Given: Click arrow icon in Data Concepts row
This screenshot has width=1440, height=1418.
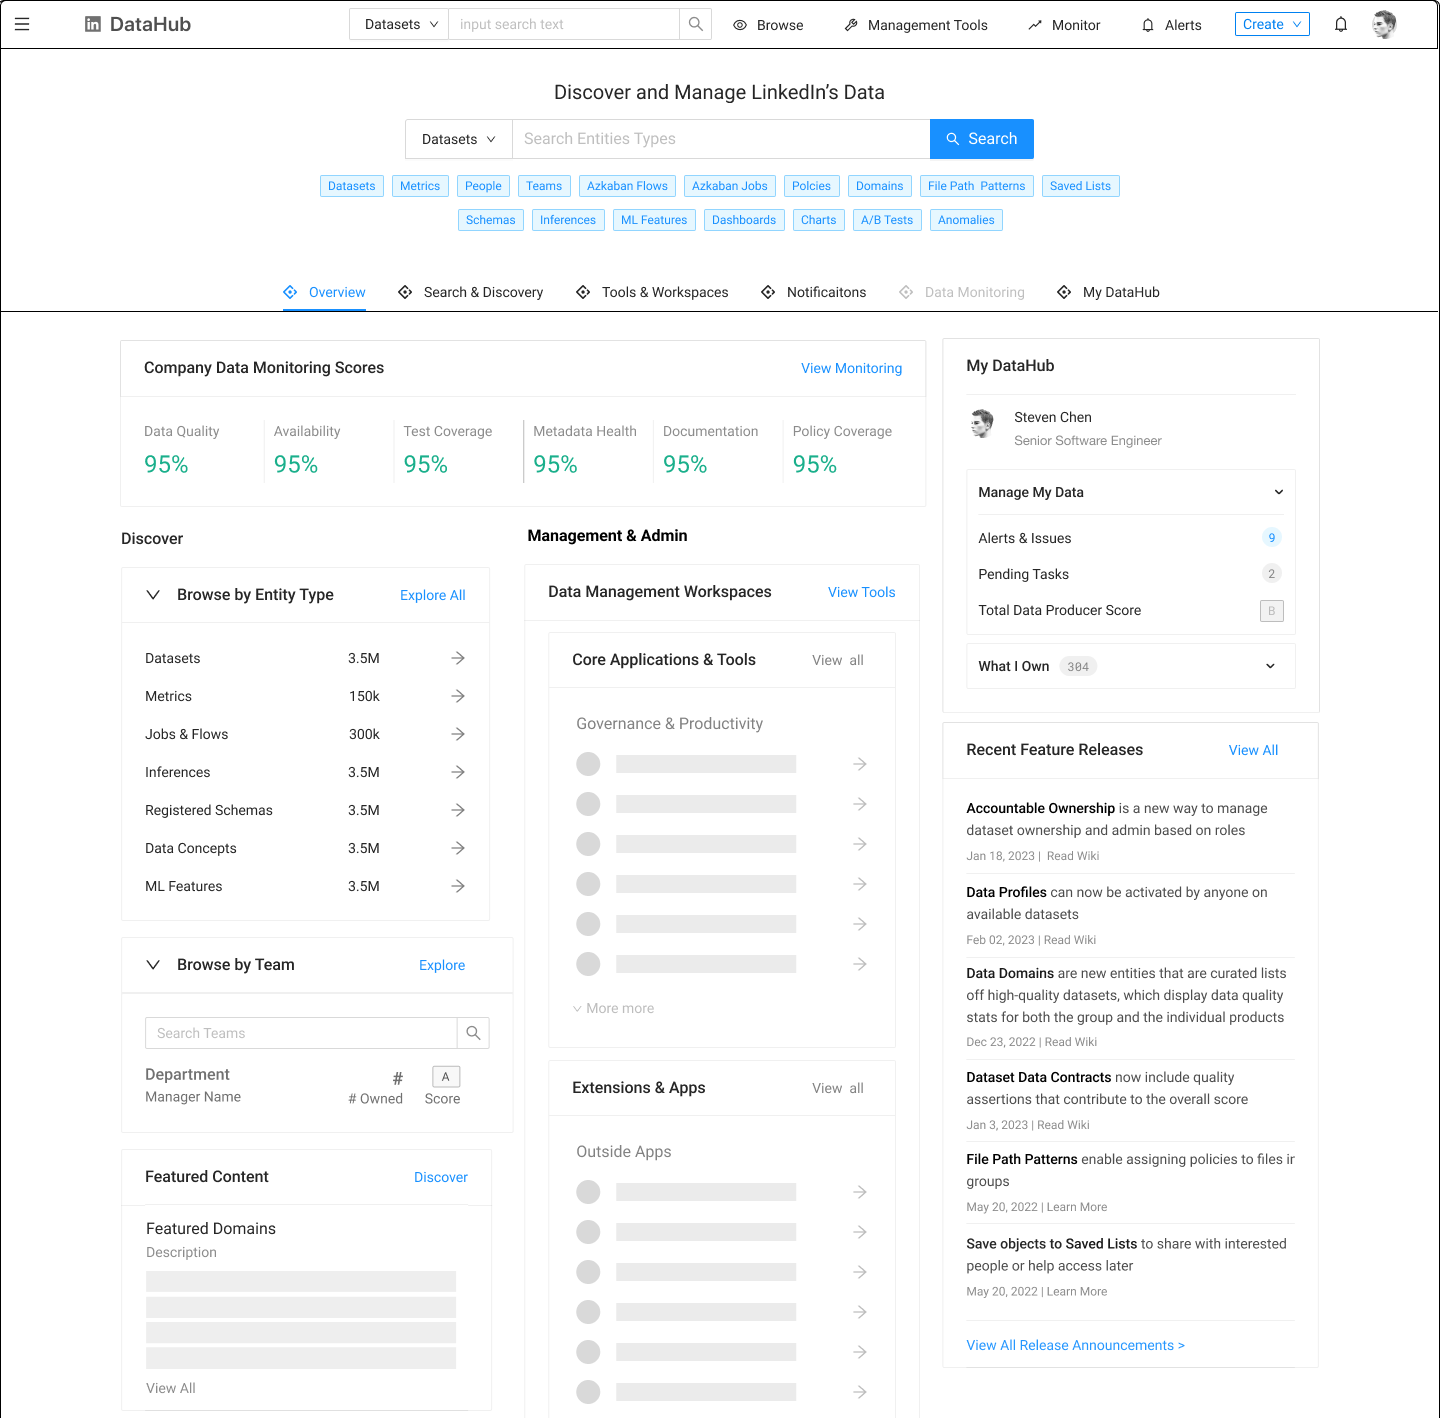Looking at the screenshot, I should 458,848.
